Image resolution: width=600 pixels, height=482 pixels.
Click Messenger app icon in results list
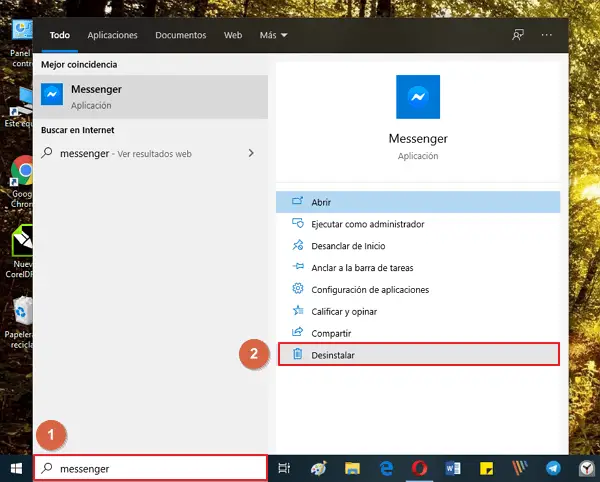[52, 94]
